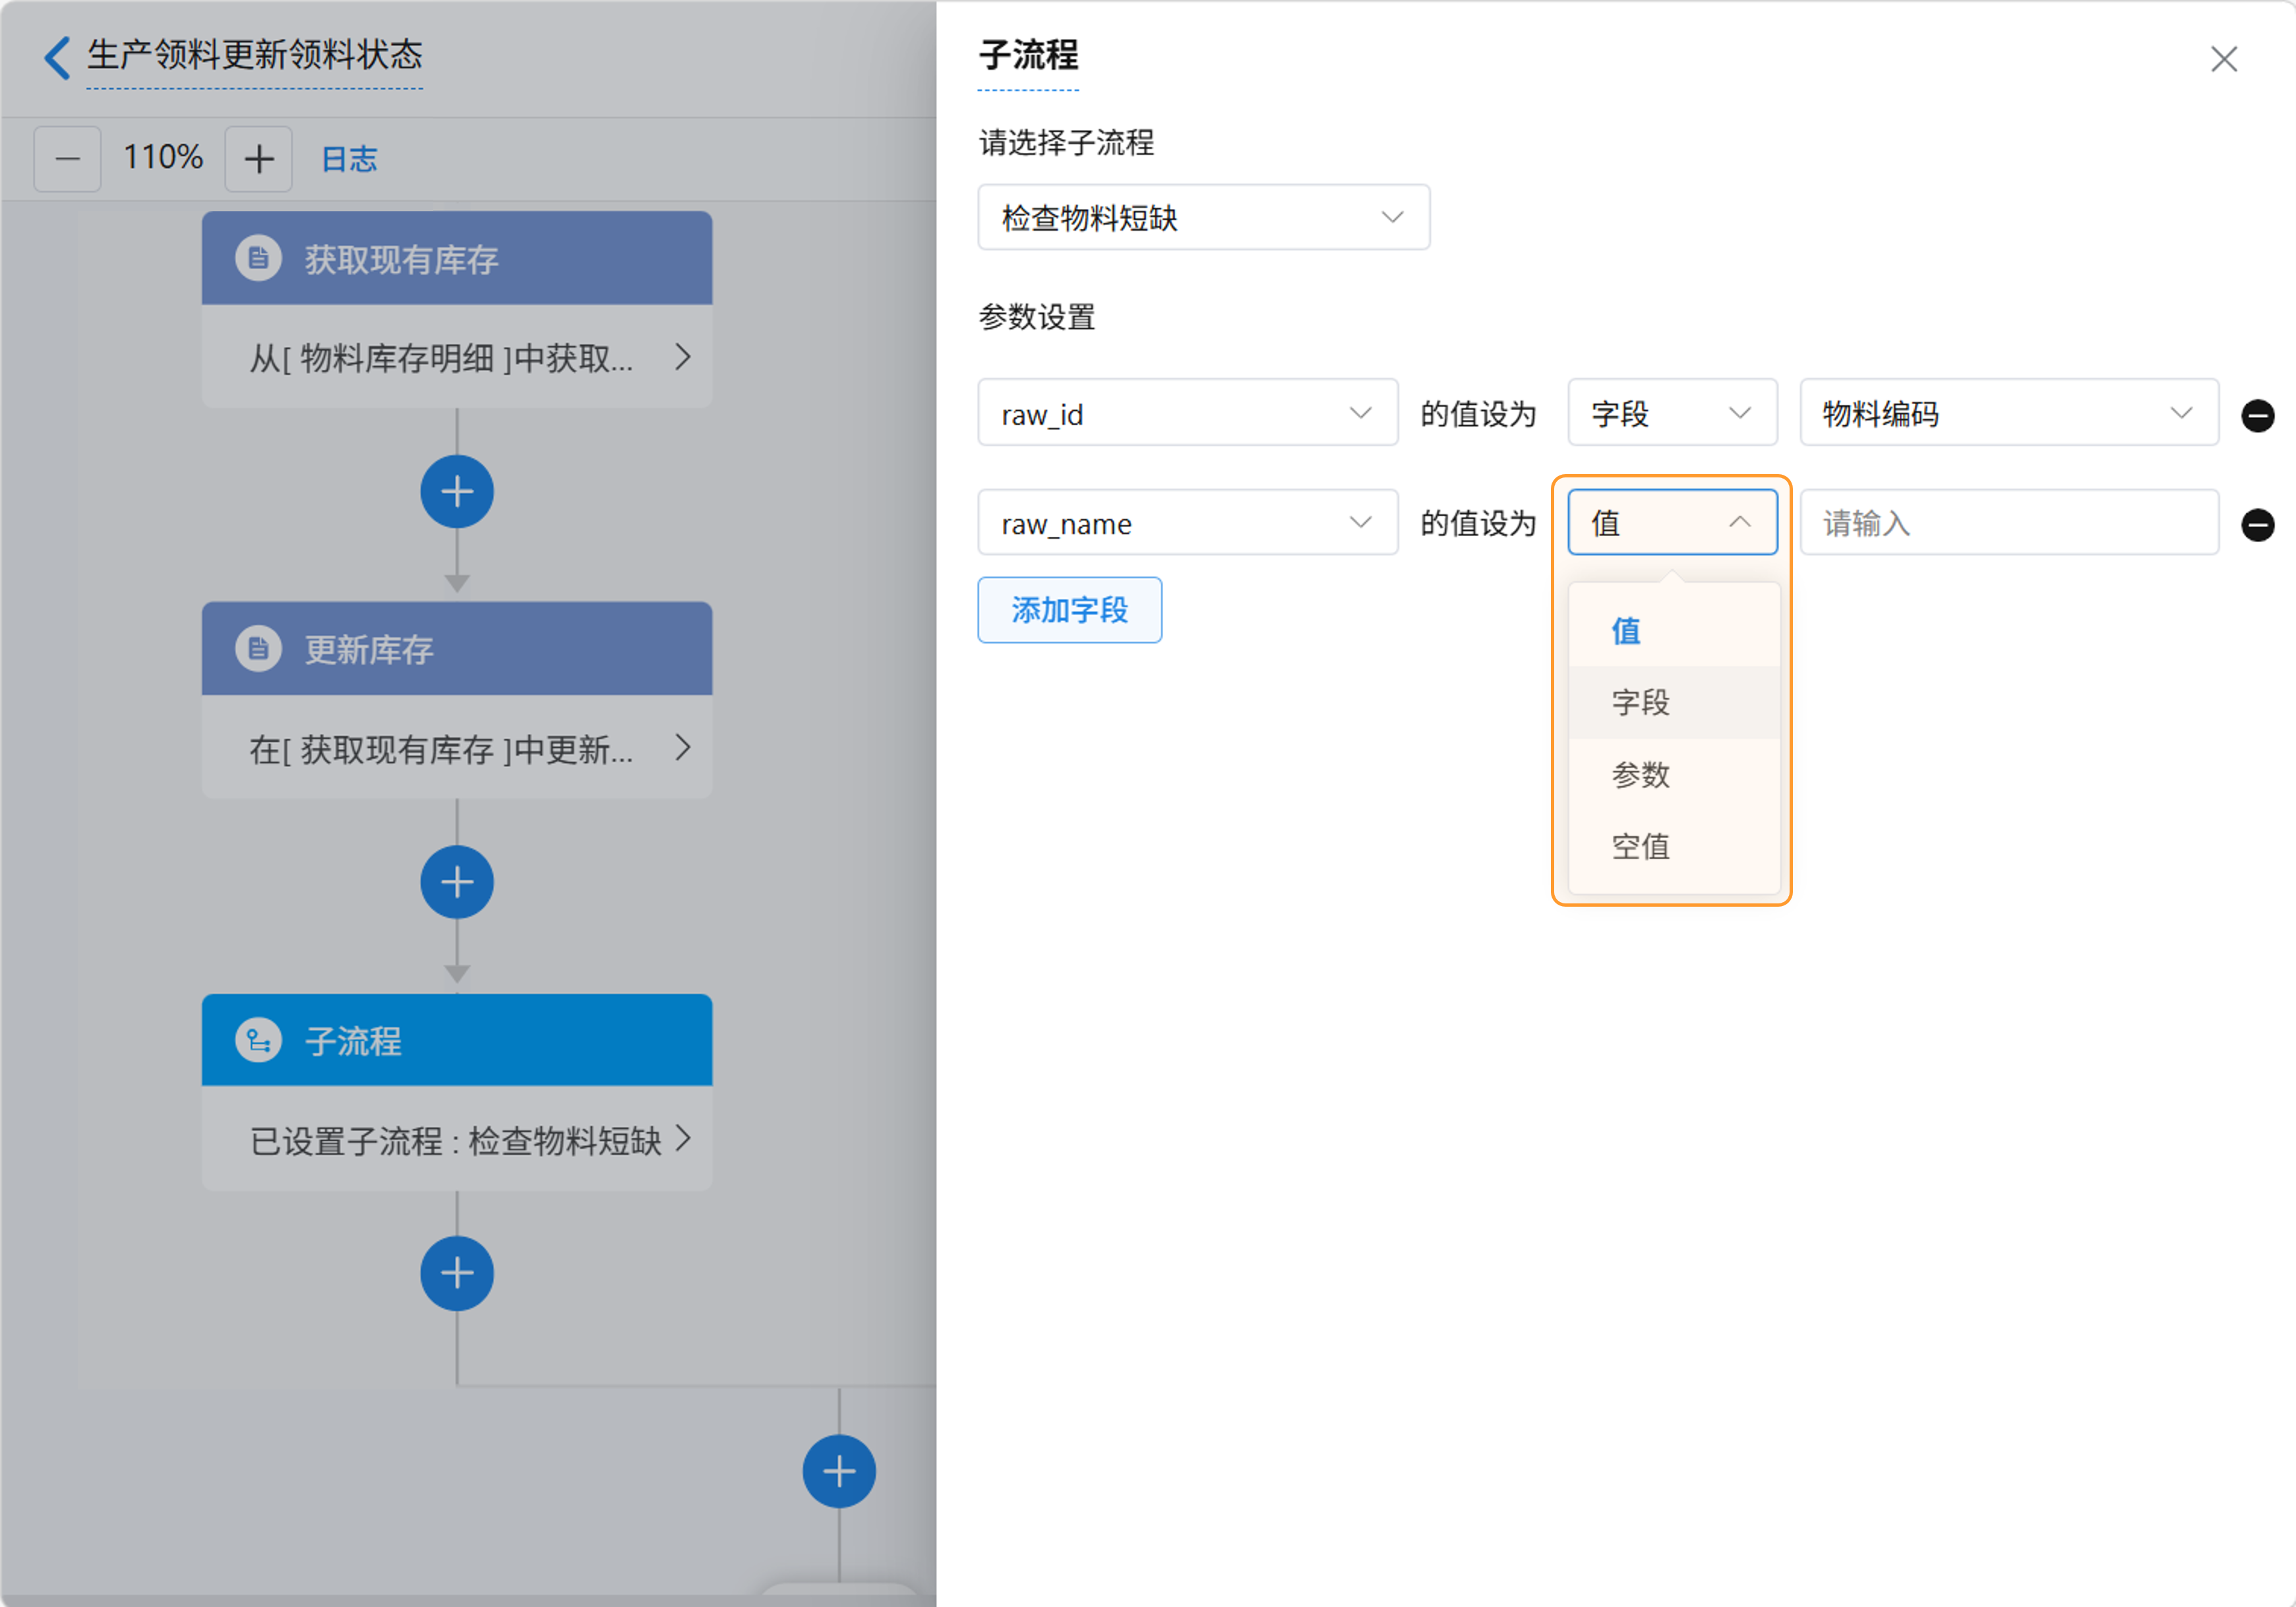Zoom out with the minus button
This screenshot has width=2296, height=1607.
tap(67, 158)
